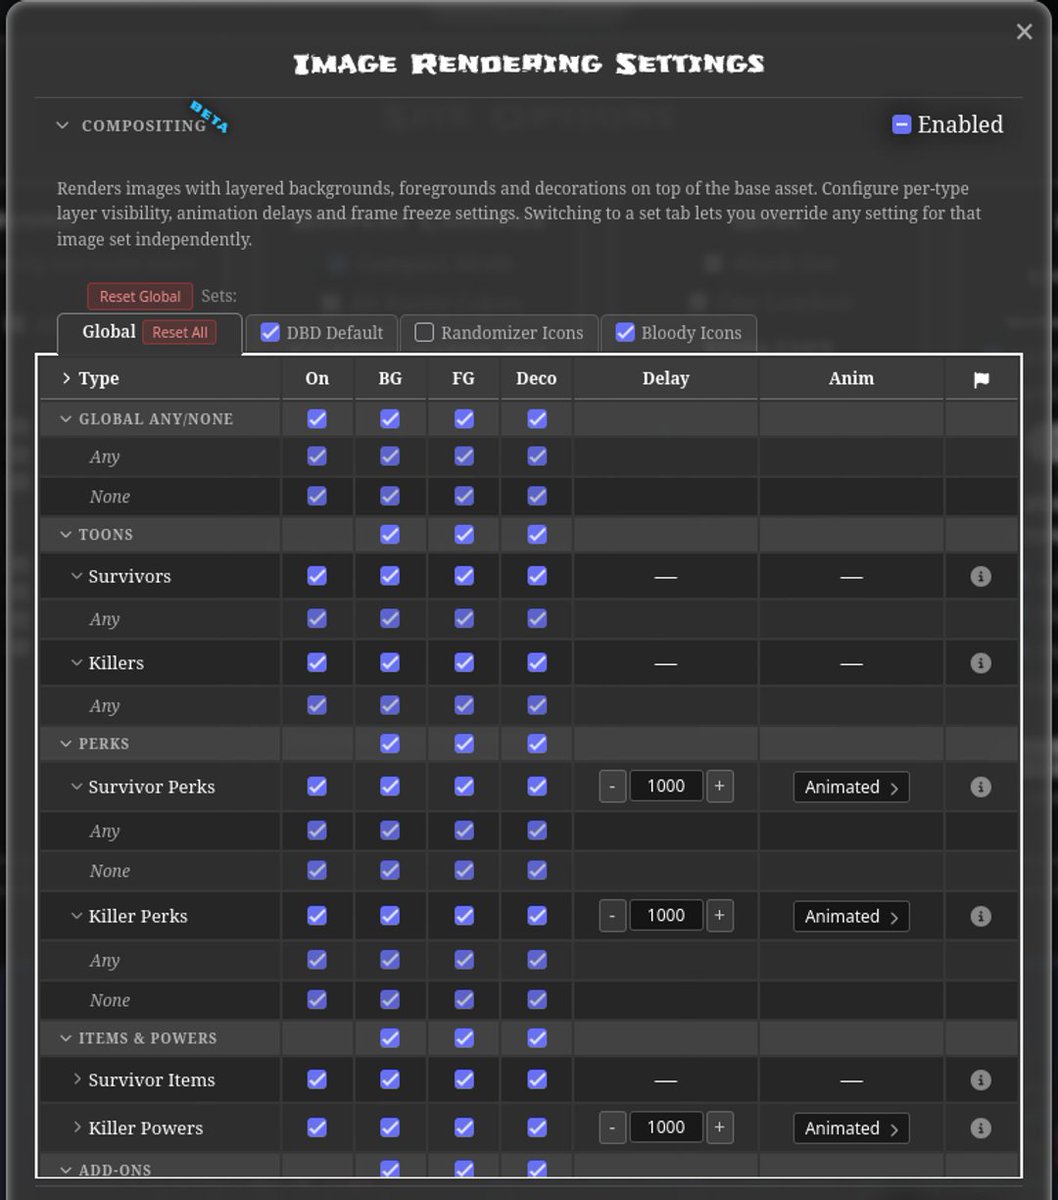Open Animated dropdown for Survivor Perks

[x=851, y=787]
